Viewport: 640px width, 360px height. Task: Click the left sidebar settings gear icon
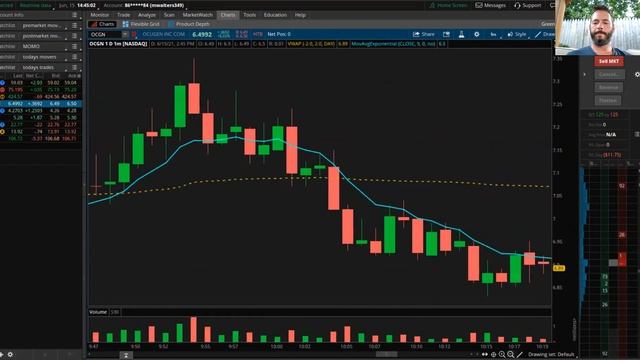10,355
